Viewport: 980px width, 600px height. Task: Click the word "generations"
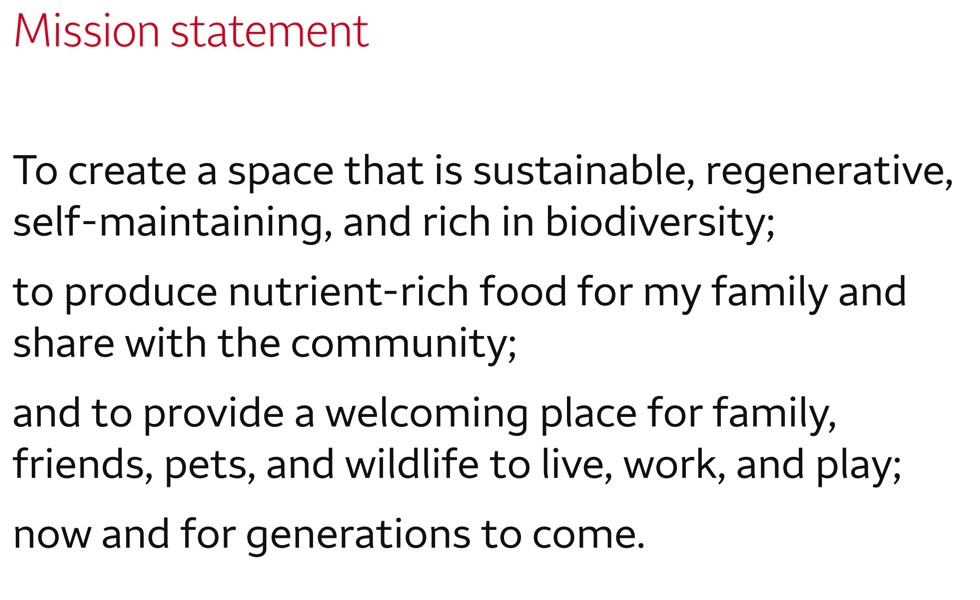358,537
